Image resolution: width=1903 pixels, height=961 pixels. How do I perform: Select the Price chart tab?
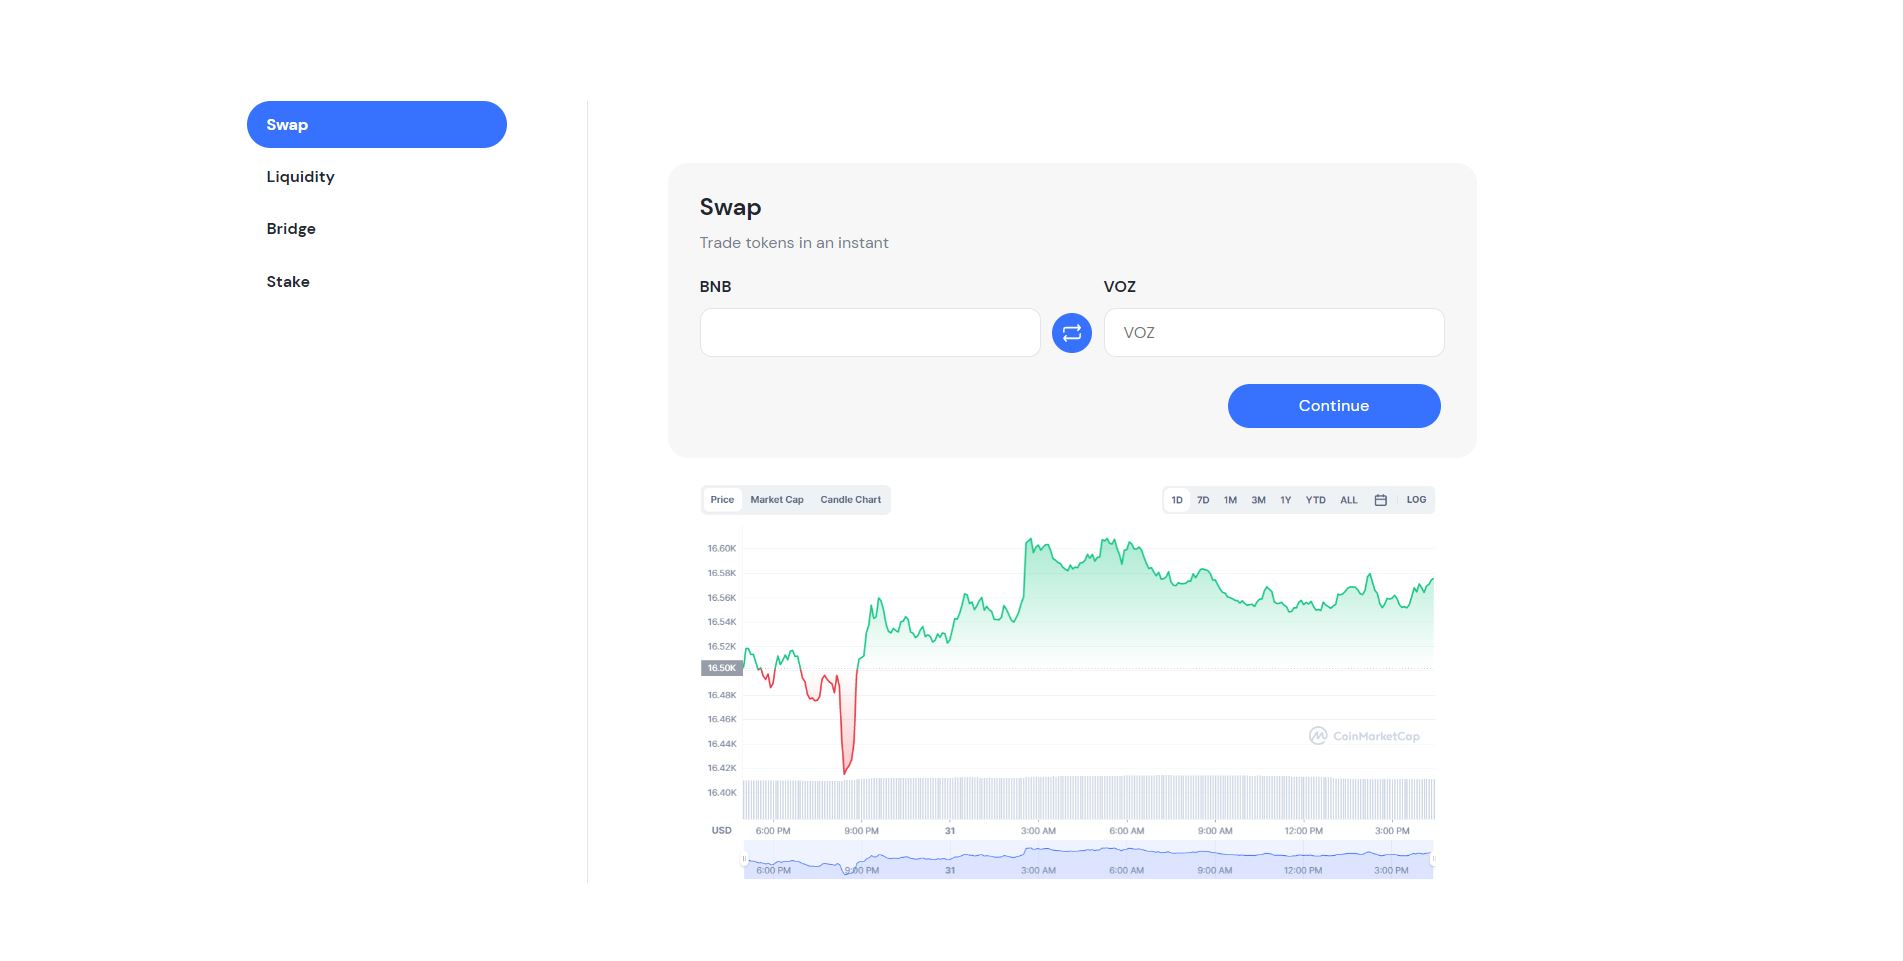coord(722,500)
